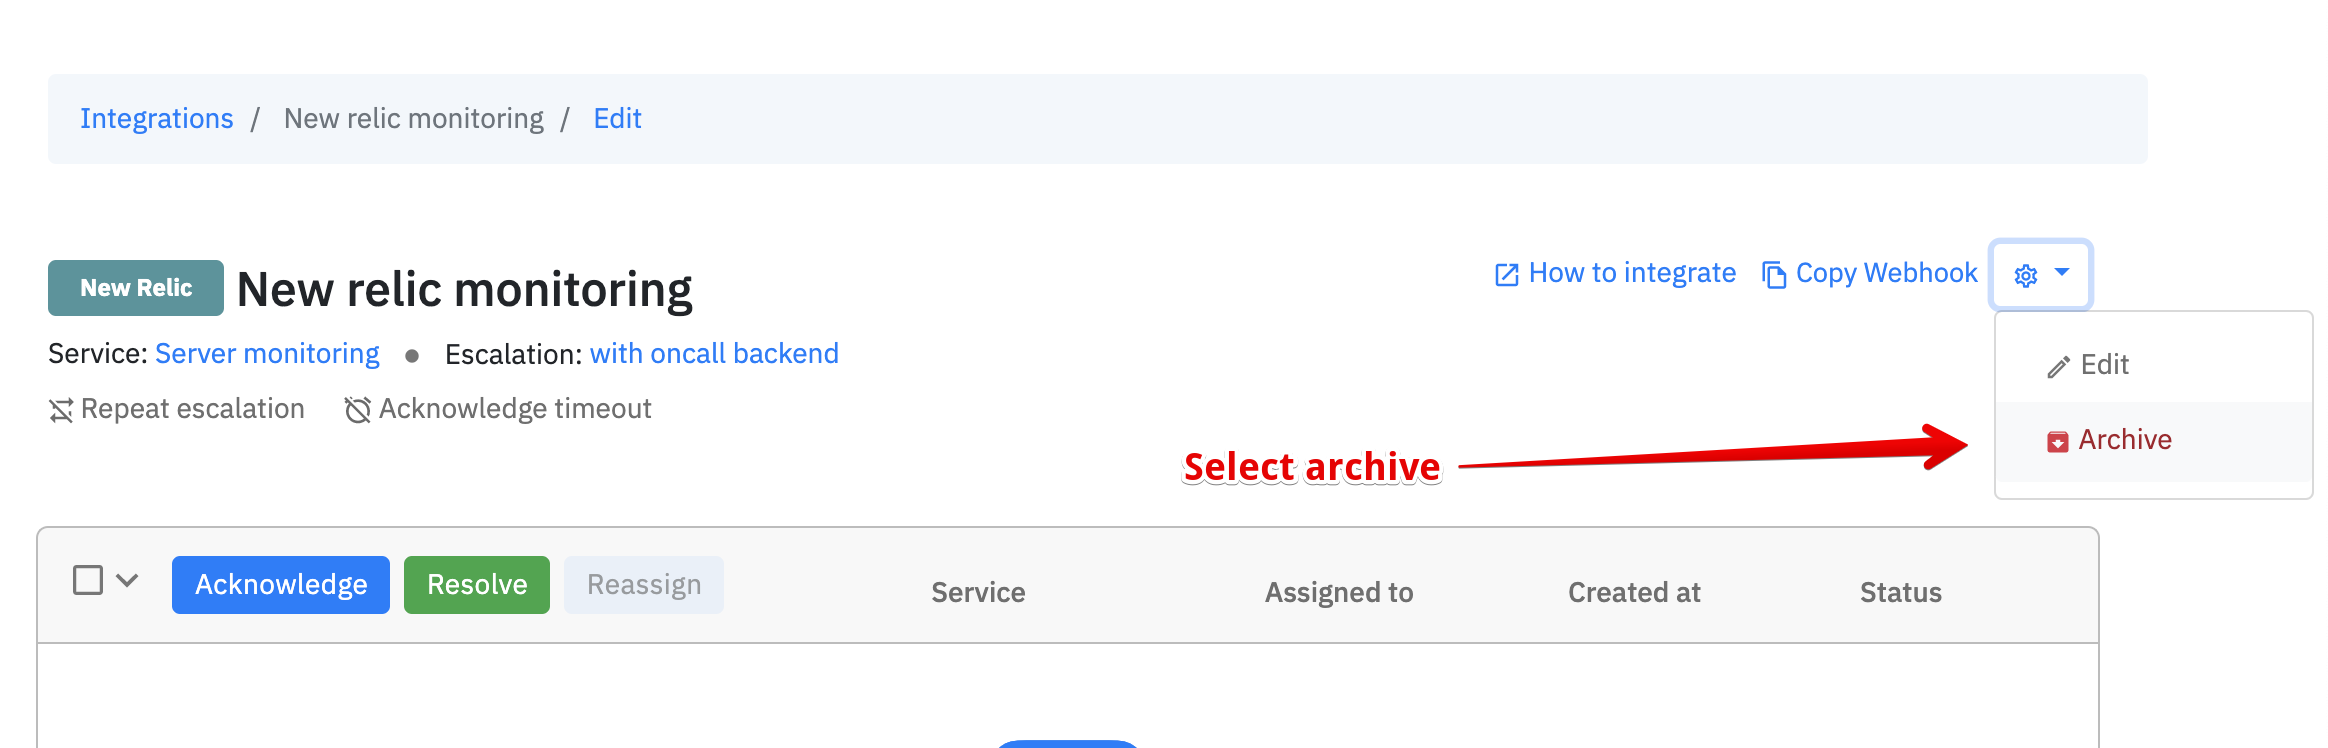Screen dimensions: 2328x748
Task: Tick the select-all checkbox in the table header
Action: coord(88,580)
